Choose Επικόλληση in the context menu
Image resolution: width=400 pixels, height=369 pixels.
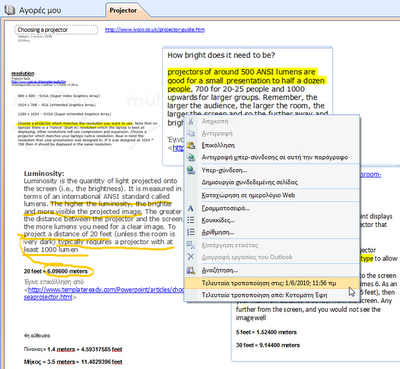[271, 145]
